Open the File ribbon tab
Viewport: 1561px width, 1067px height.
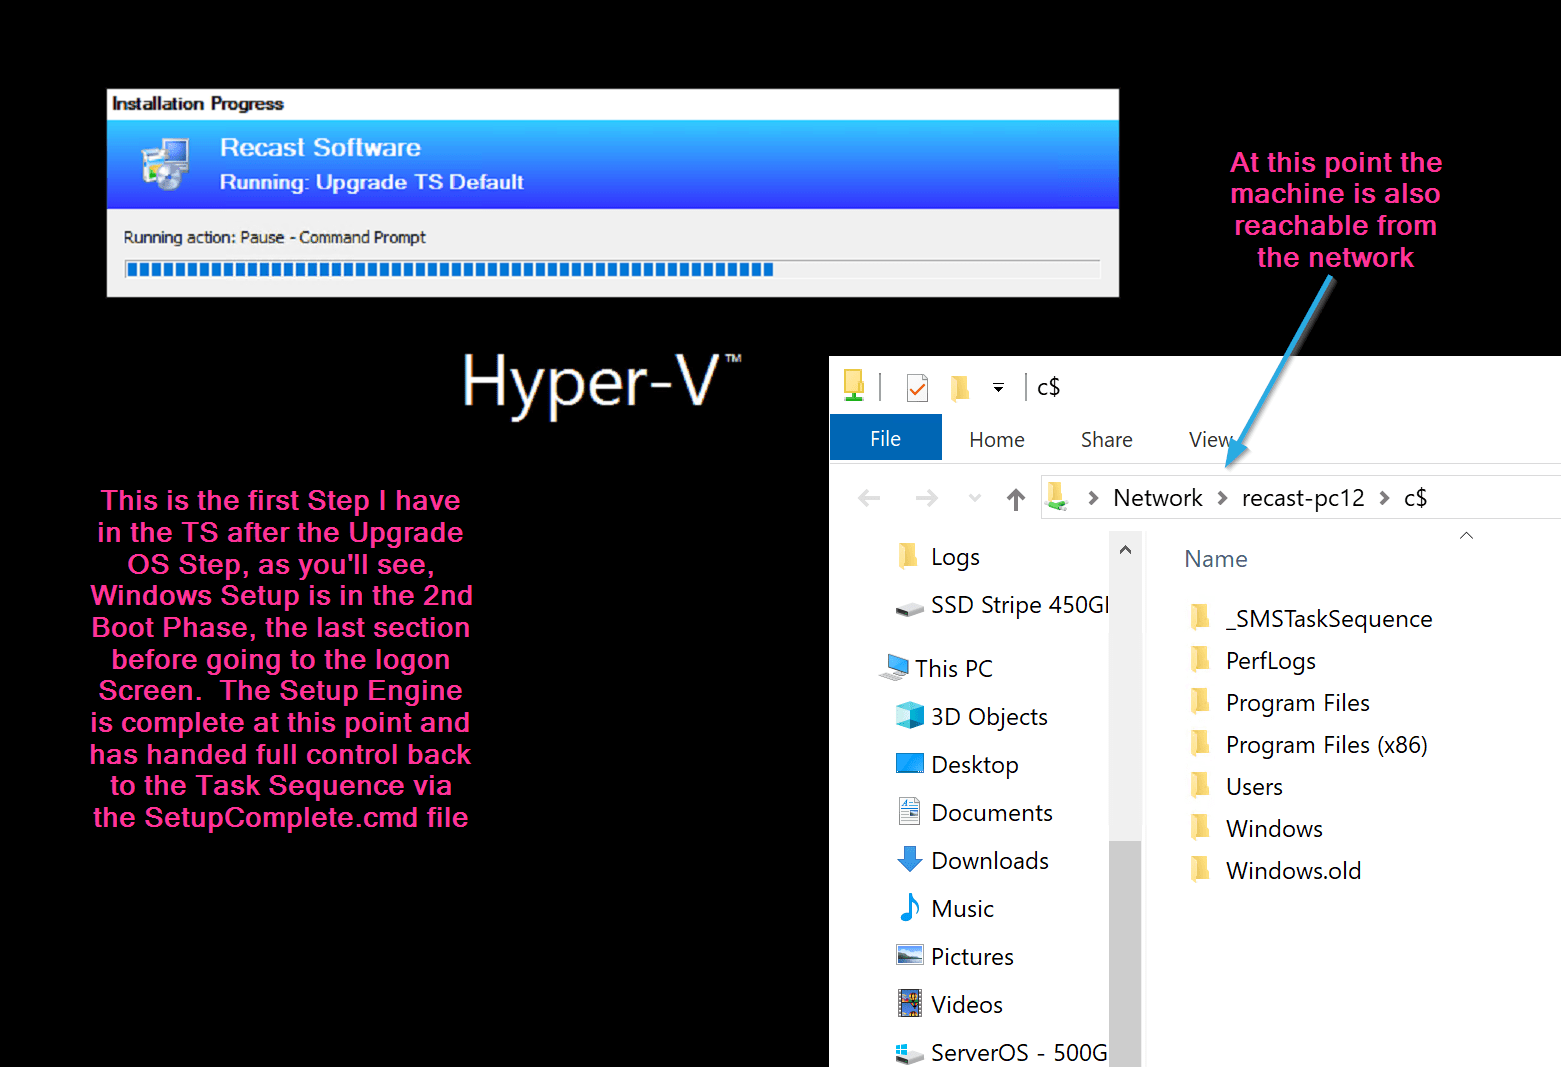(885, 439)
